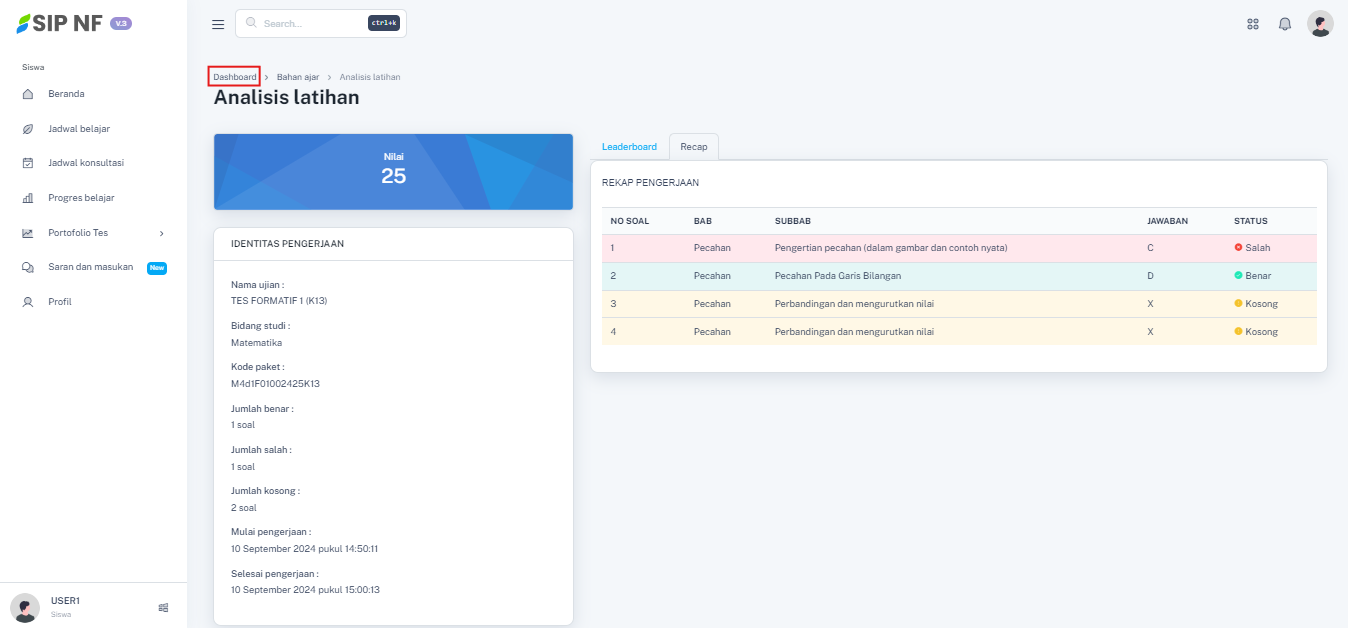The width and height of the screenshot is (1348, 628).
Task: Open the Beranda home icon
Action: pyautogui.click(x=28, y=94)
